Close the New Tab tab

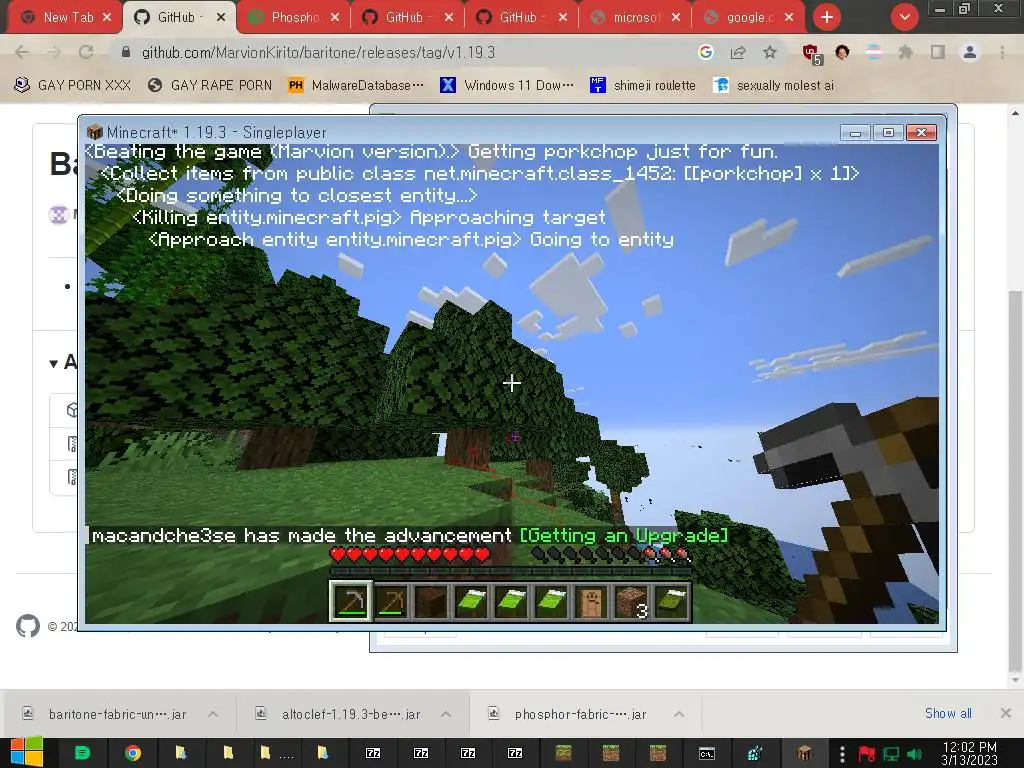tap(107, 18)
